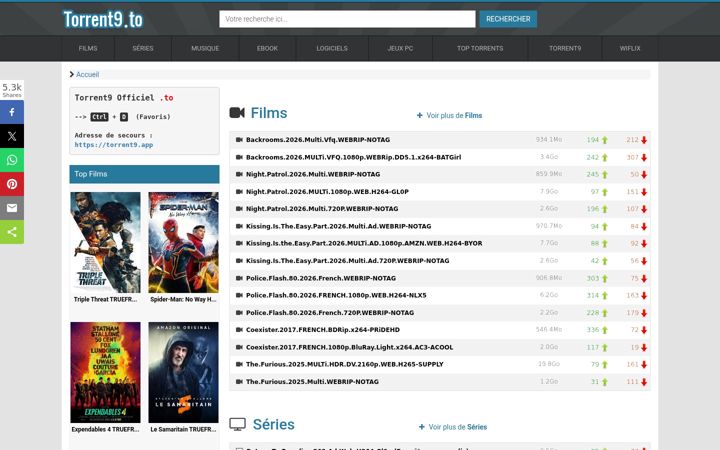Viewport: 720px width, 450px height.
Task: Click Triple Threat TRUEFR... title link
Action: 105,299
